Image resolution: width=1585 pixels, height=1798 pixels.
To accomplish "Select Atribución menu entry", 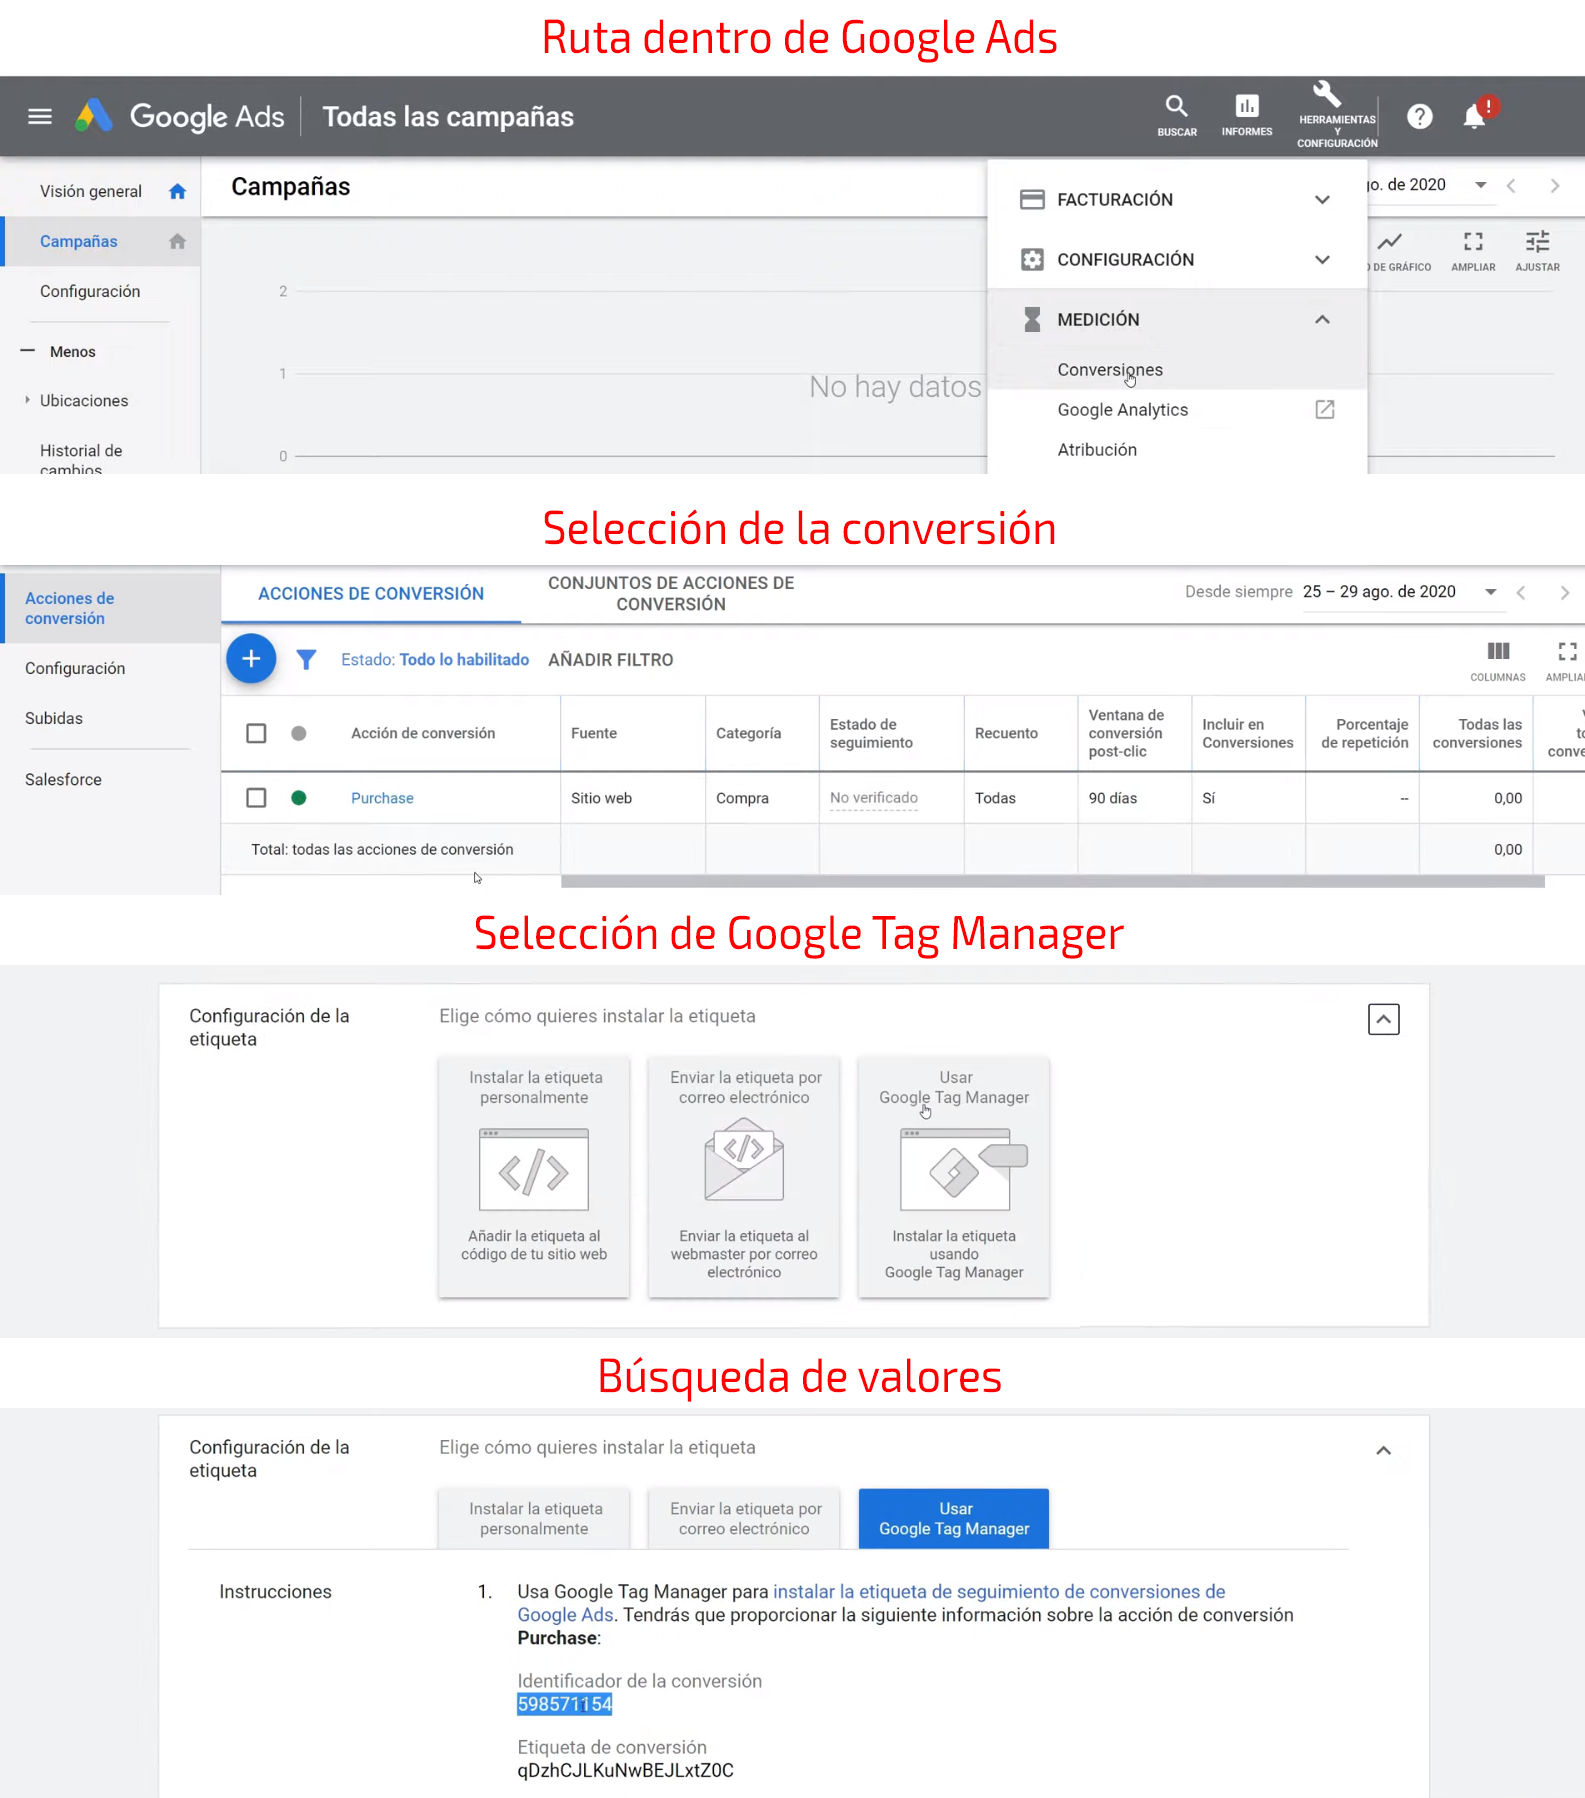I will [1097, 449].
